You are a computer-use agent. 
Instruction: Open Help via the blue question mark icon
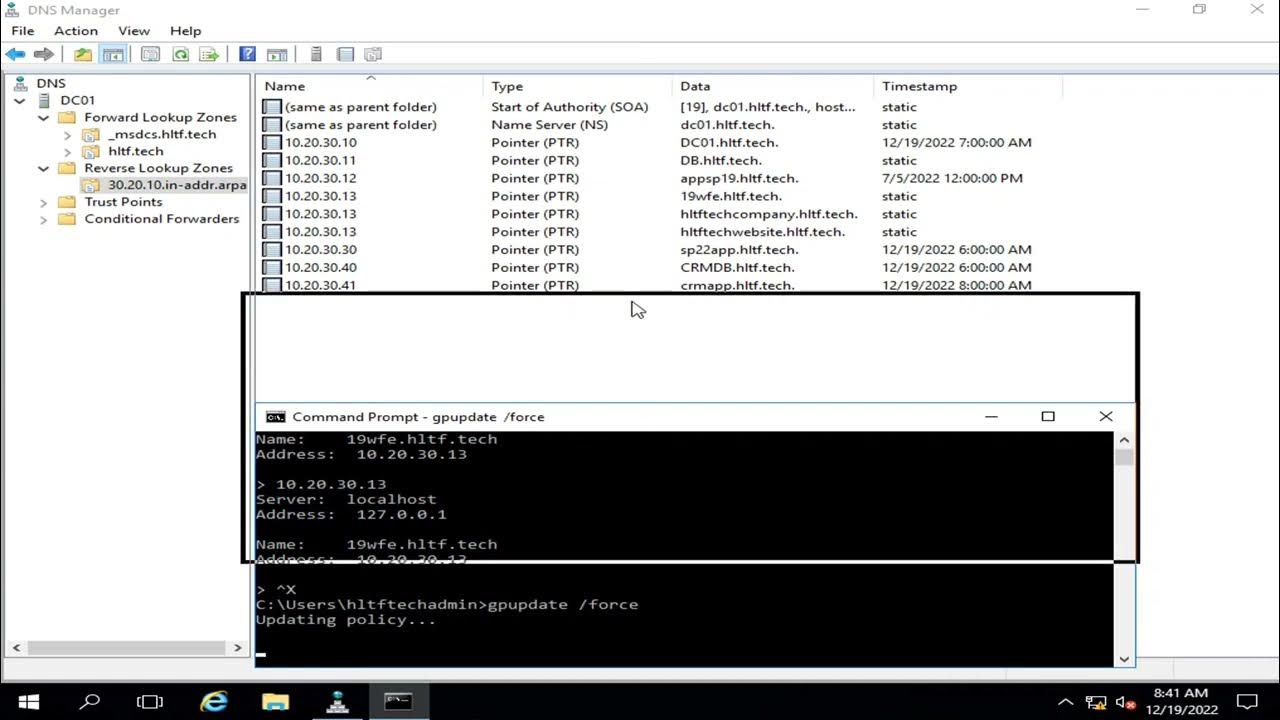(247, 54)
